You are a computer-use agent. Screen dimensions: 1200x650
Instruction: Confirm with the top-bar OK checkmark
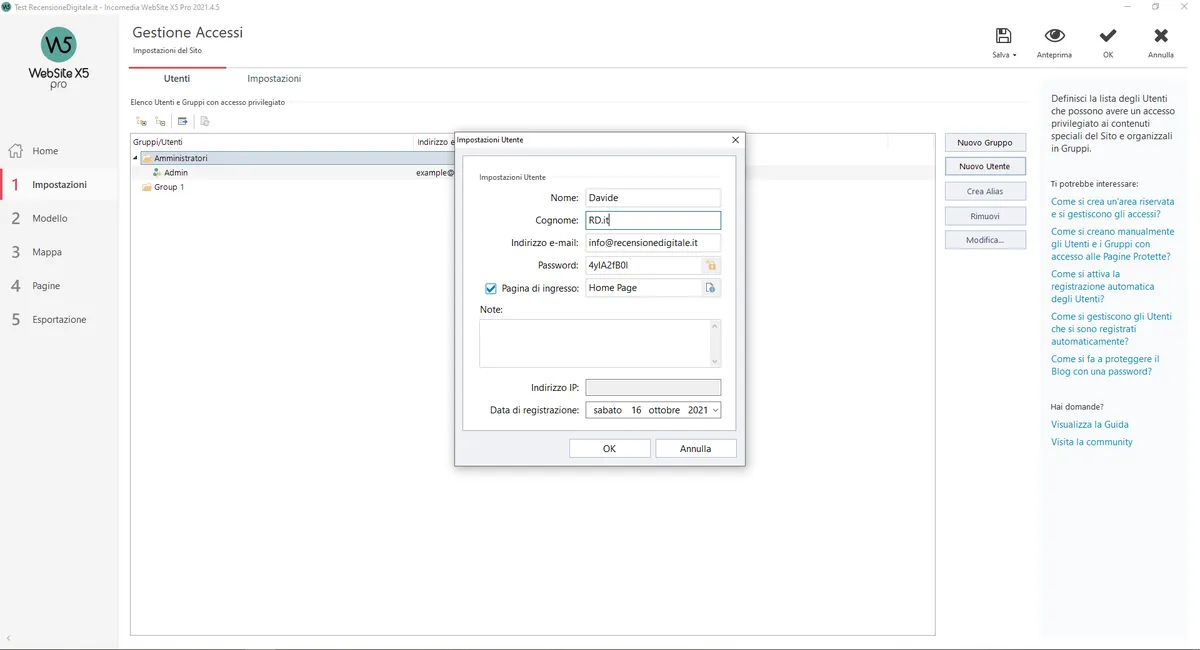coord(1108,36)
